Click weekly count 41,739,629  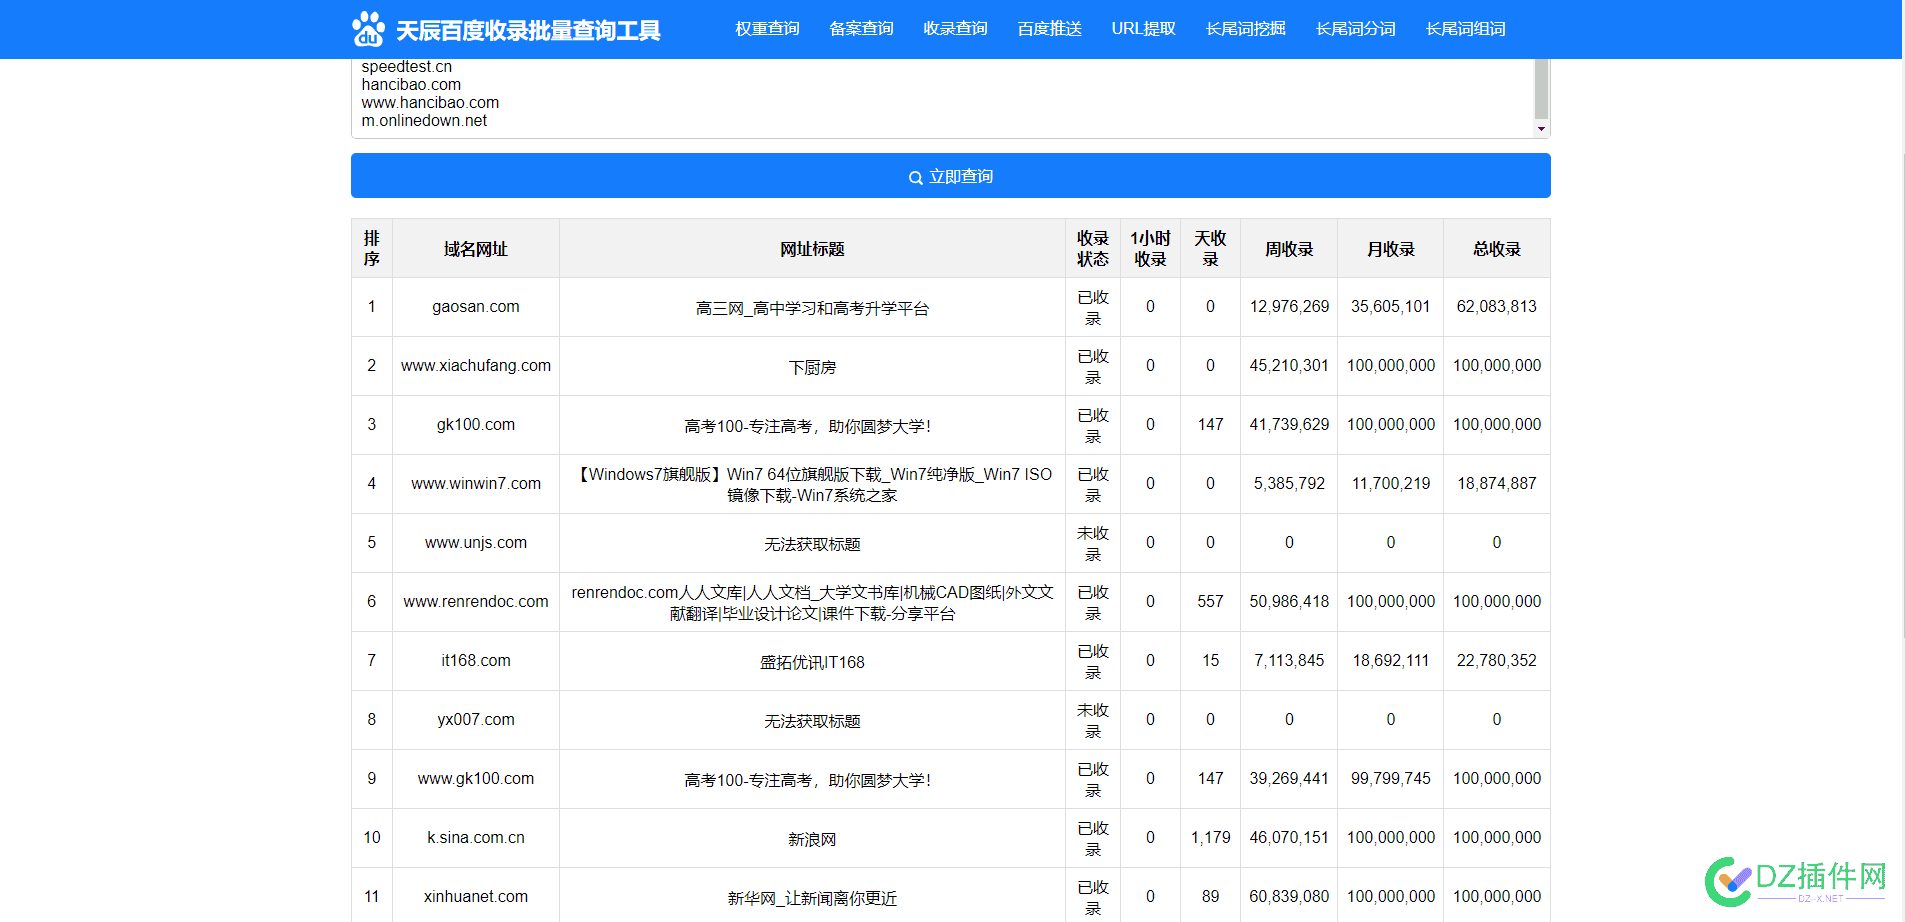(x=1289, y=425)
